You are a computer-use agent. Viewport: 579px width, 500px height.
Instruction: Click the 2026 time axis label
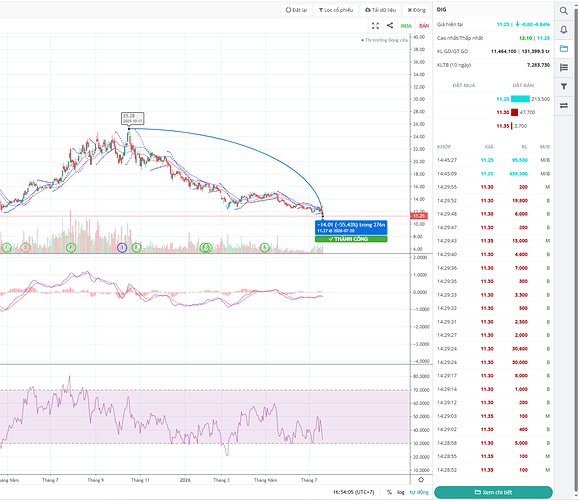(185, 480)
